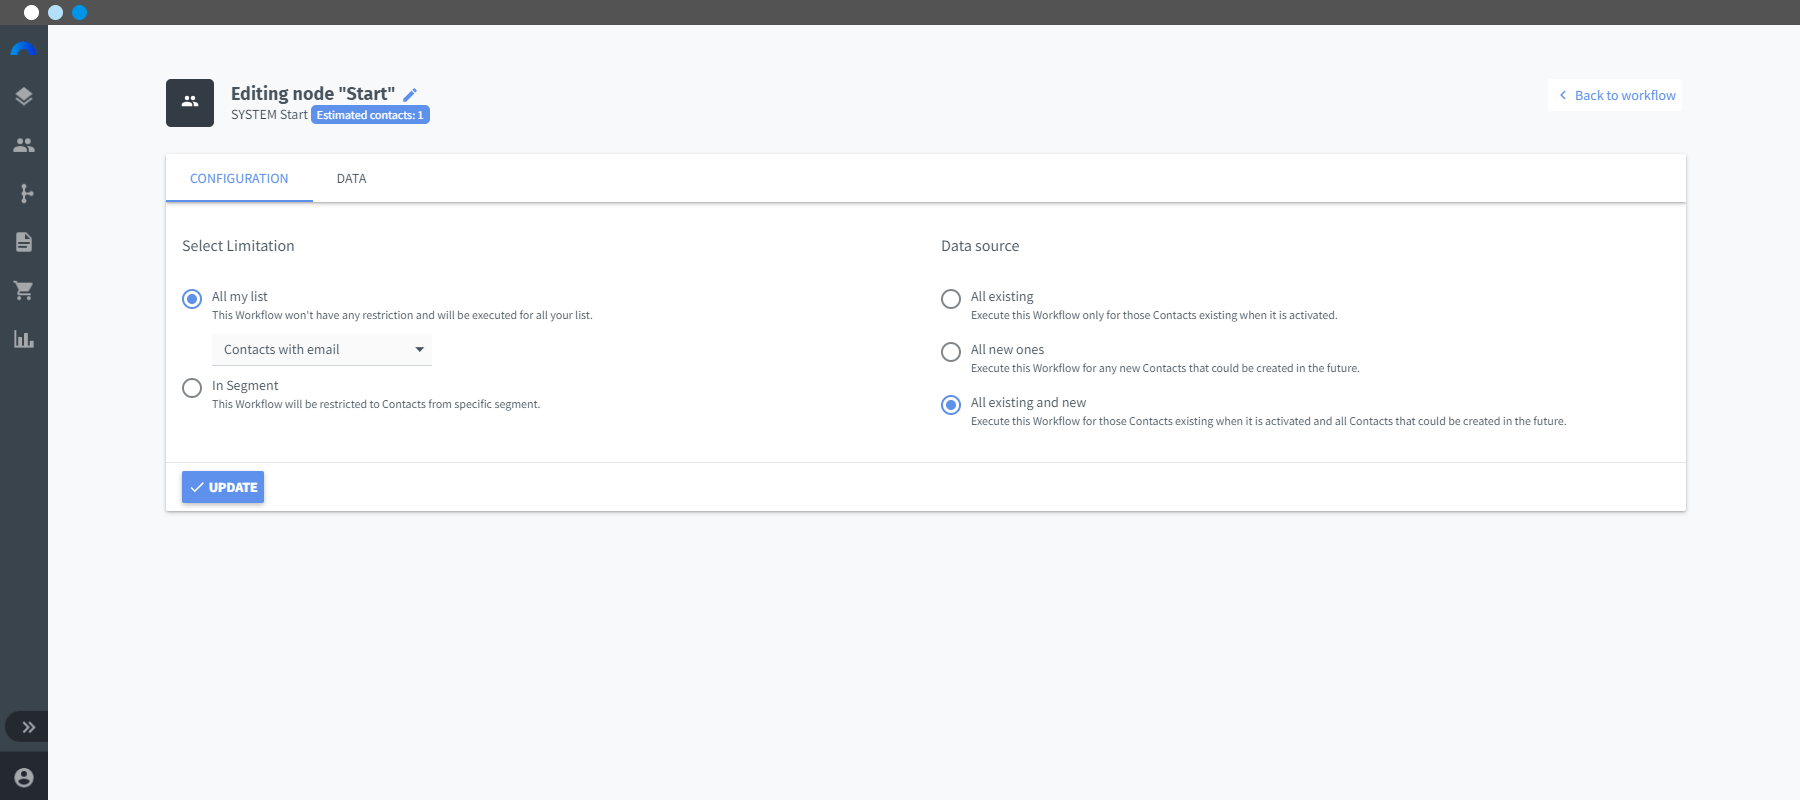Open the contacts people icon in sidebar
Viewport: 1800px width, 800px height.
tap(24, 145)
